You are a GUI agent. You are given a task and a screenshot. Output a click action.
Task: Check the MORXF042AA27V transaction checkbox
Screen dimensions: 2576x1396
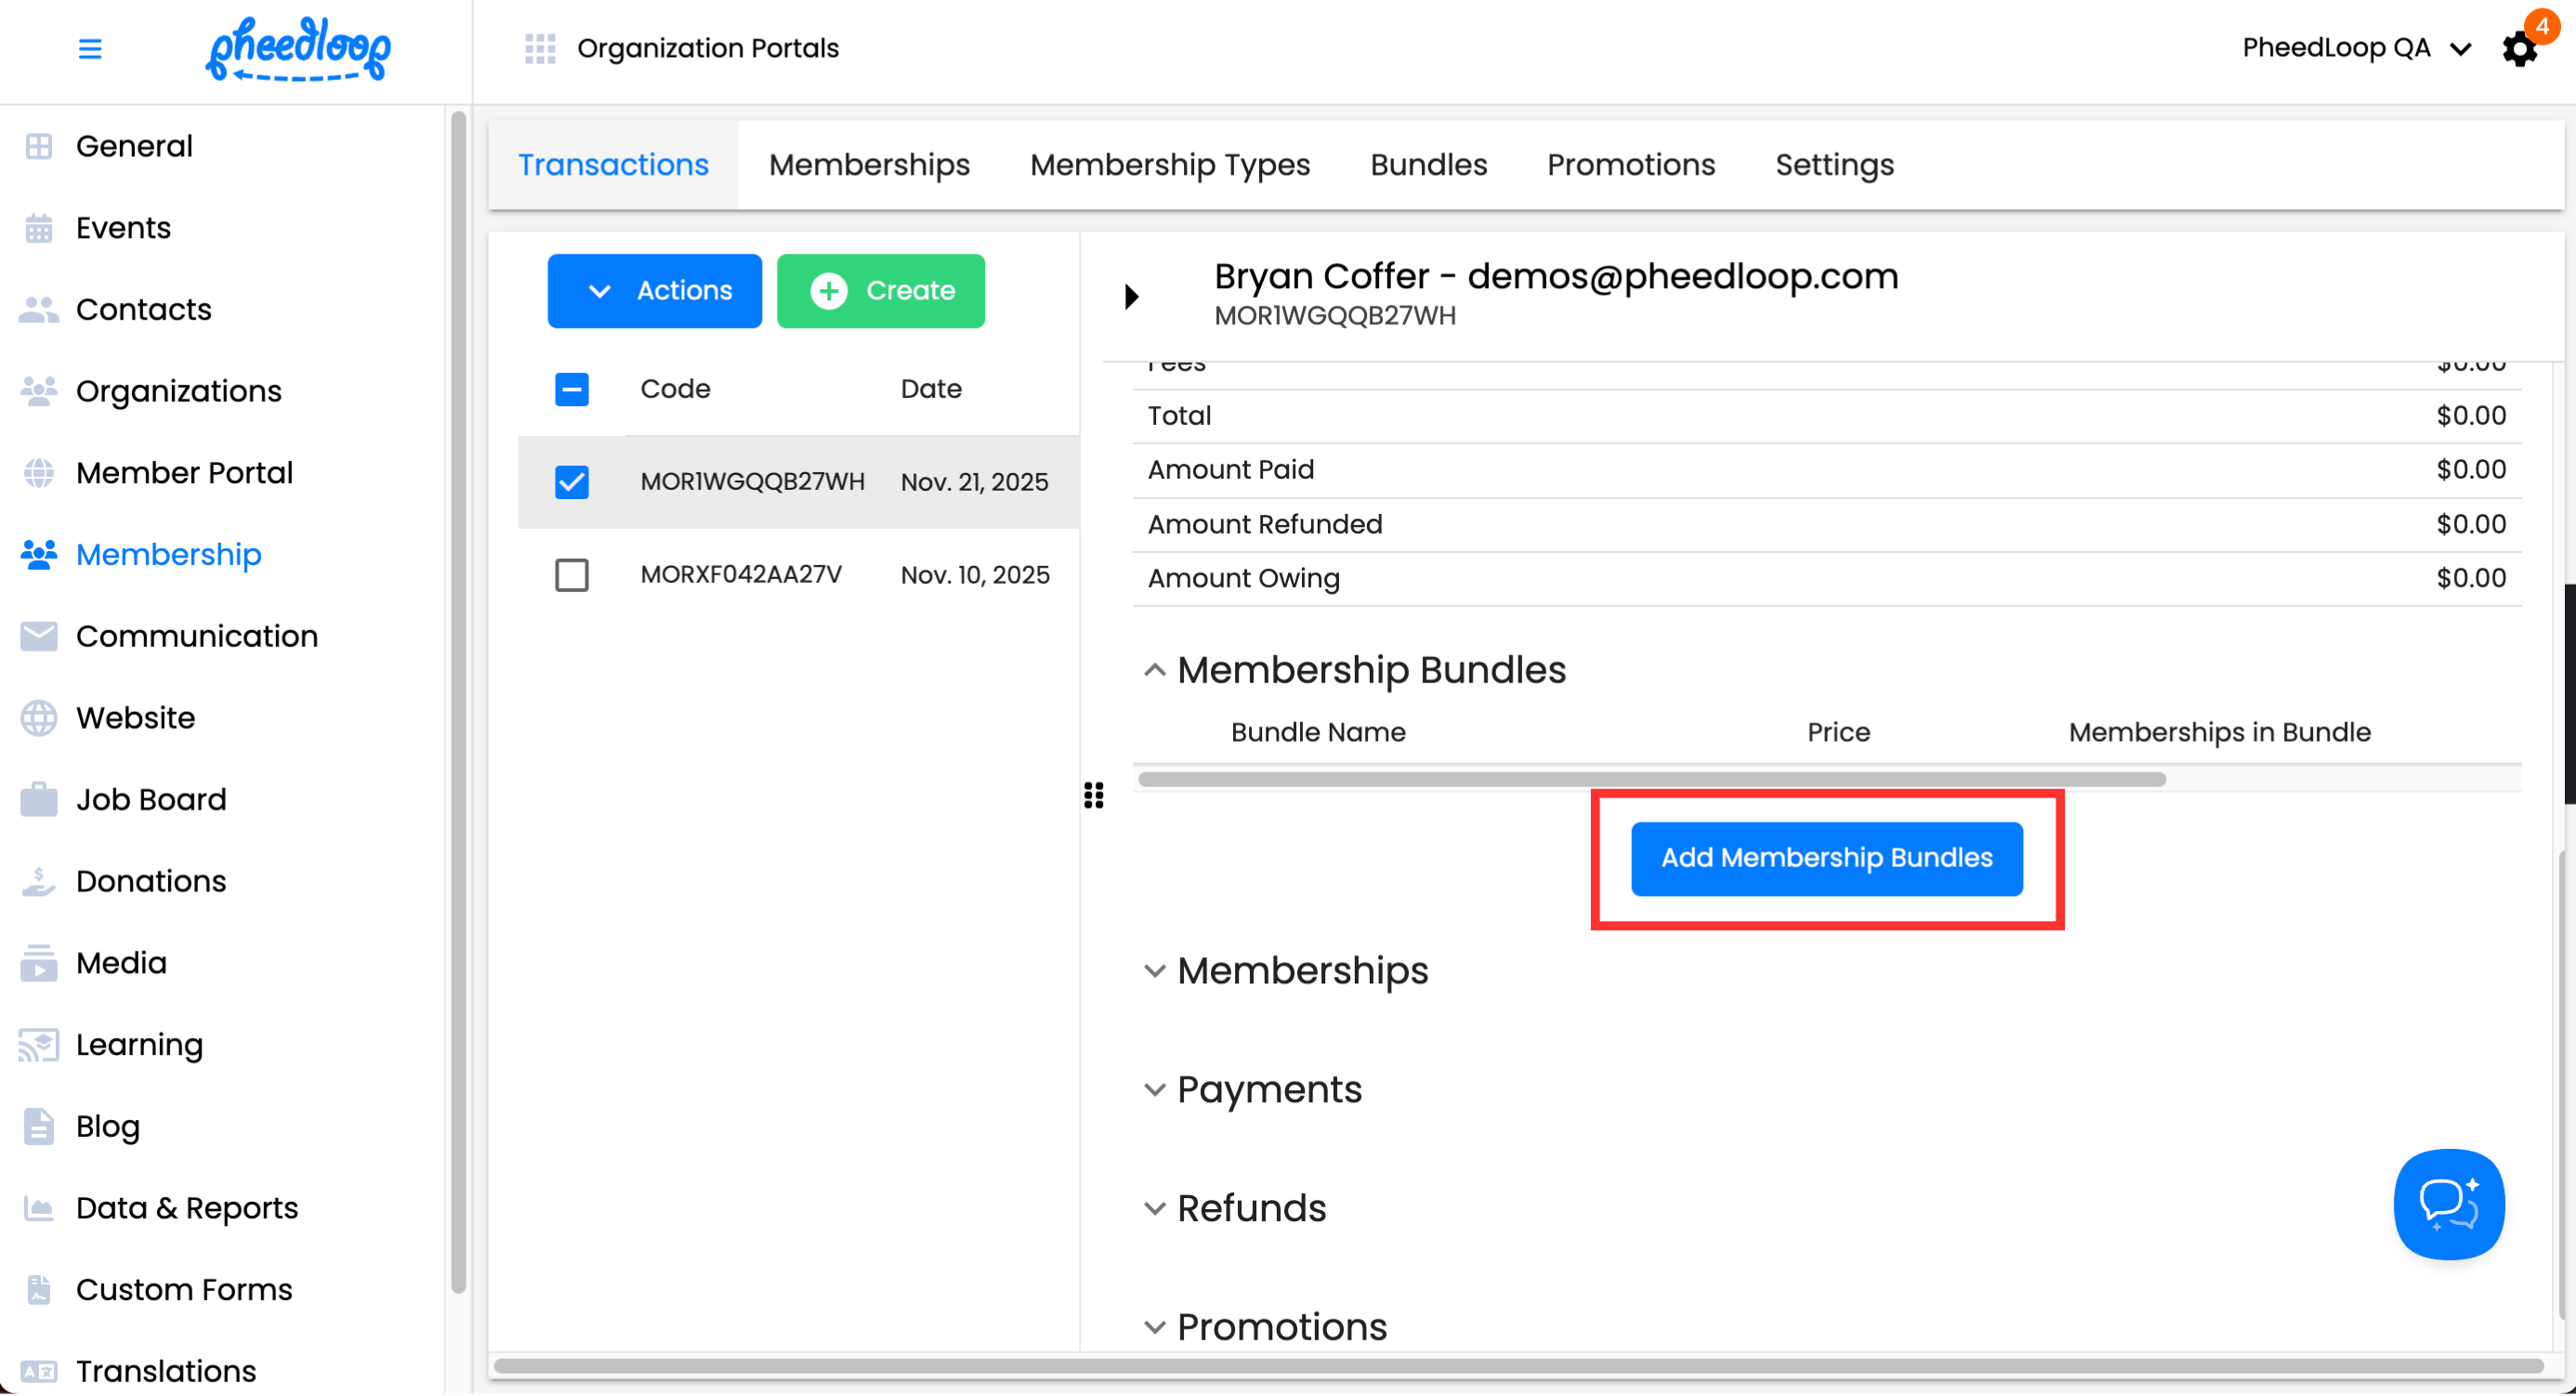pyautogui.click(x=572, y=575)
